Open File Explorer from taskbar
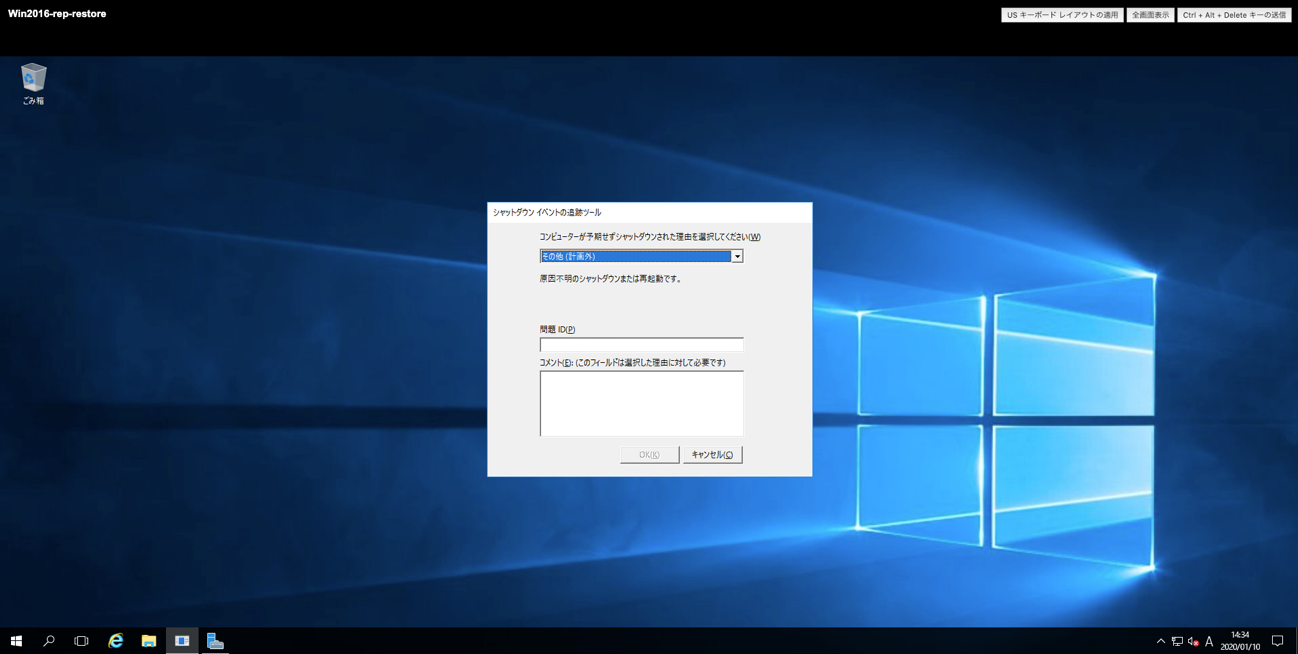The height and width of the screenshot is (654, 1298). 148,641
